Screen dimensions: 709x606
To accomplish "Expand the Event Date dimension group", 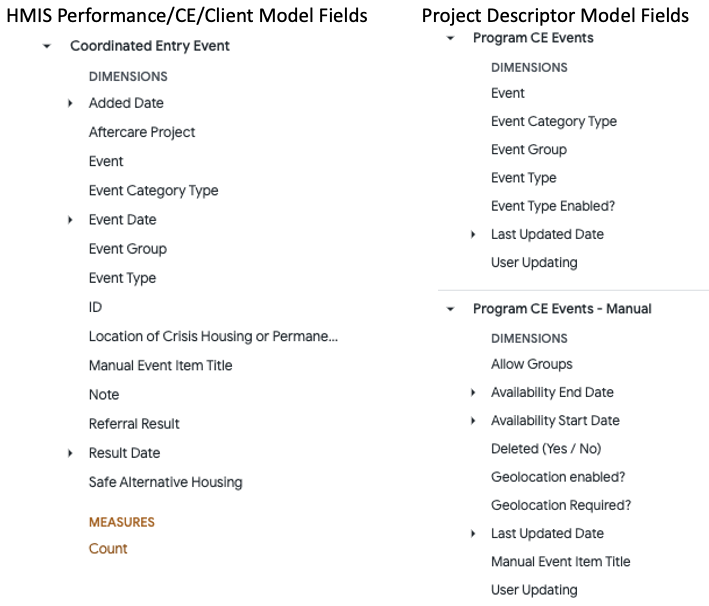I will tap(70, 220).
